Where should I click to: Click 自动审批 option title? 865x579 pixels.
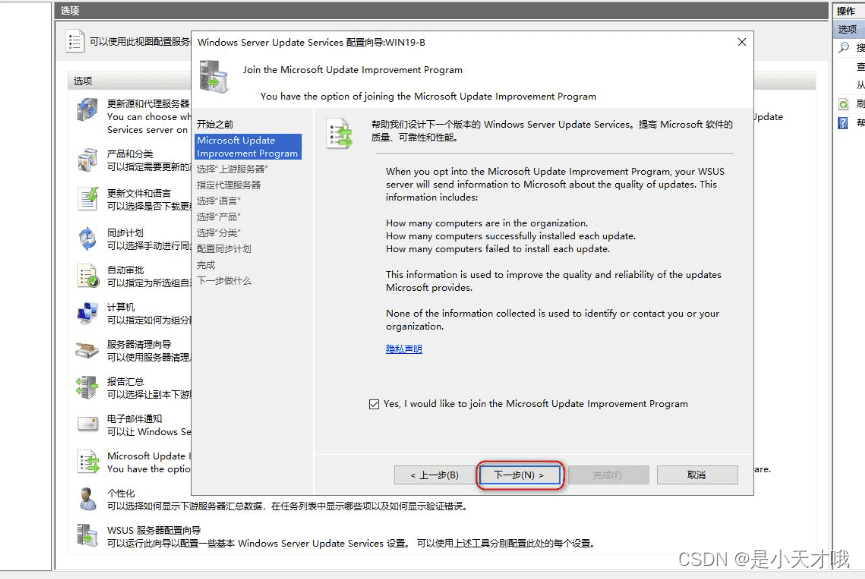coord(125,270)
